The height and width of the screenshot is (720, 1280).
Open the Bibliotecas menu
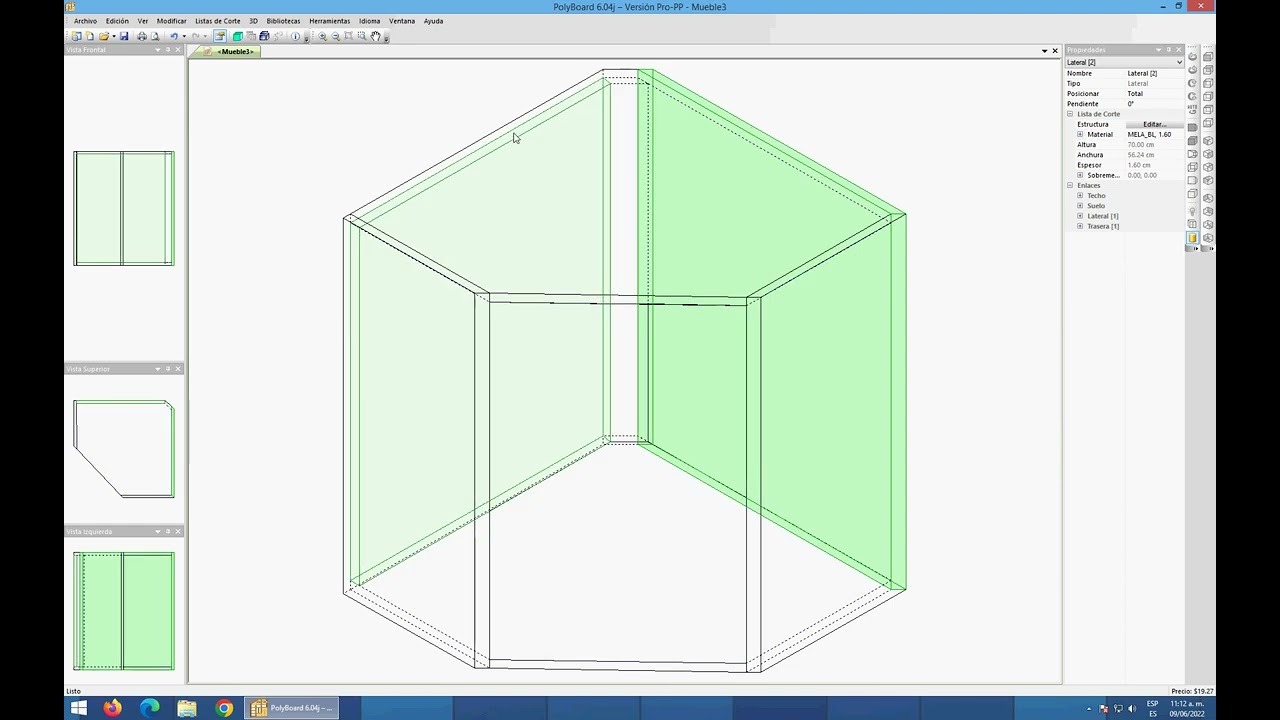coord(283,21)
